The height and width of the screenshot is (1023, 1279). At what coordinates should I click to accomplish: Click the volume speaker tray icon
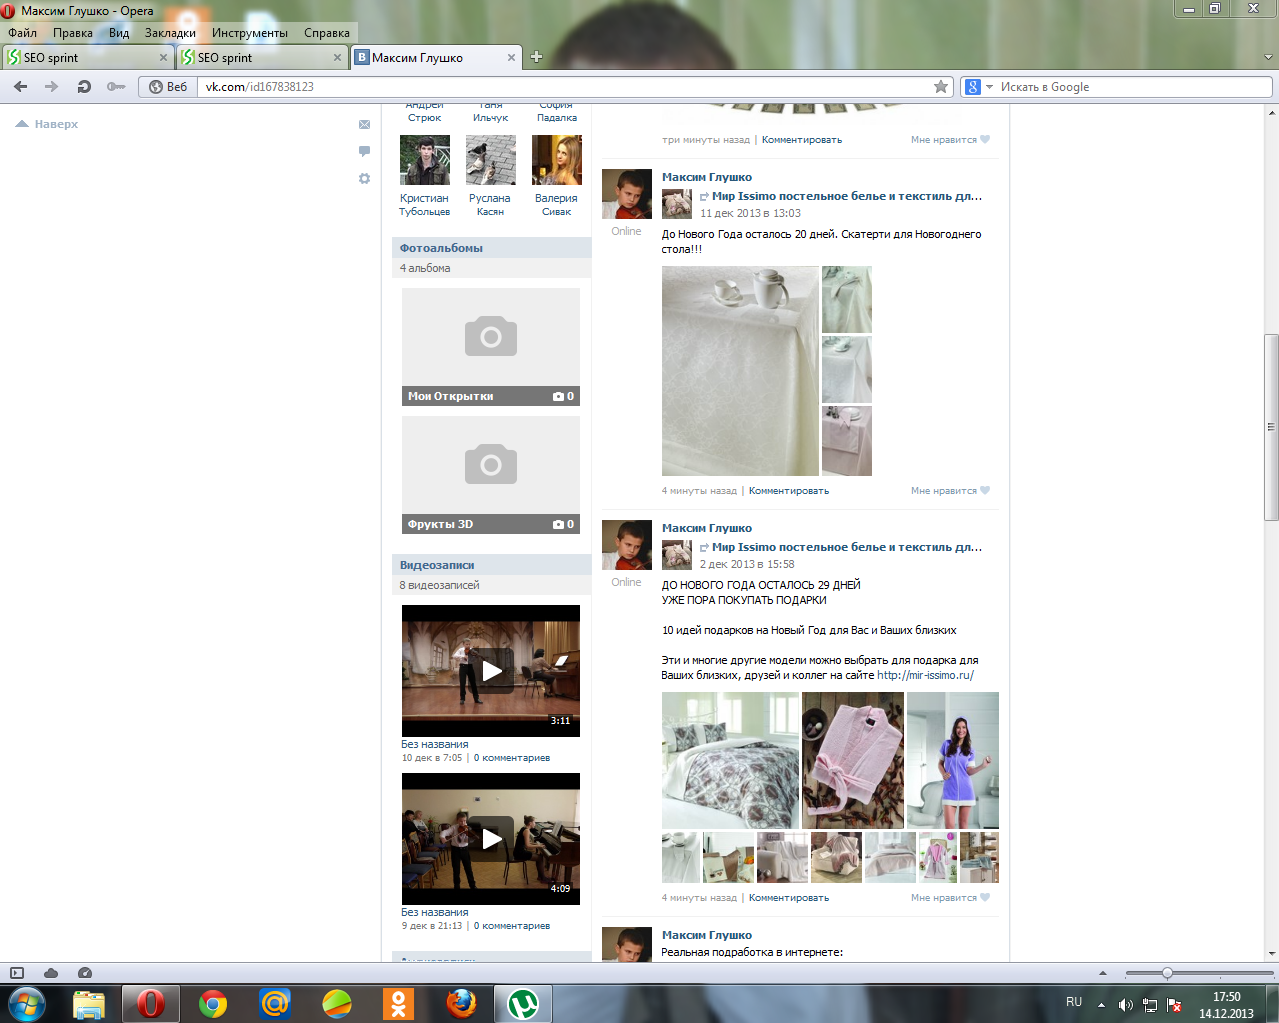point(1126,1004)
